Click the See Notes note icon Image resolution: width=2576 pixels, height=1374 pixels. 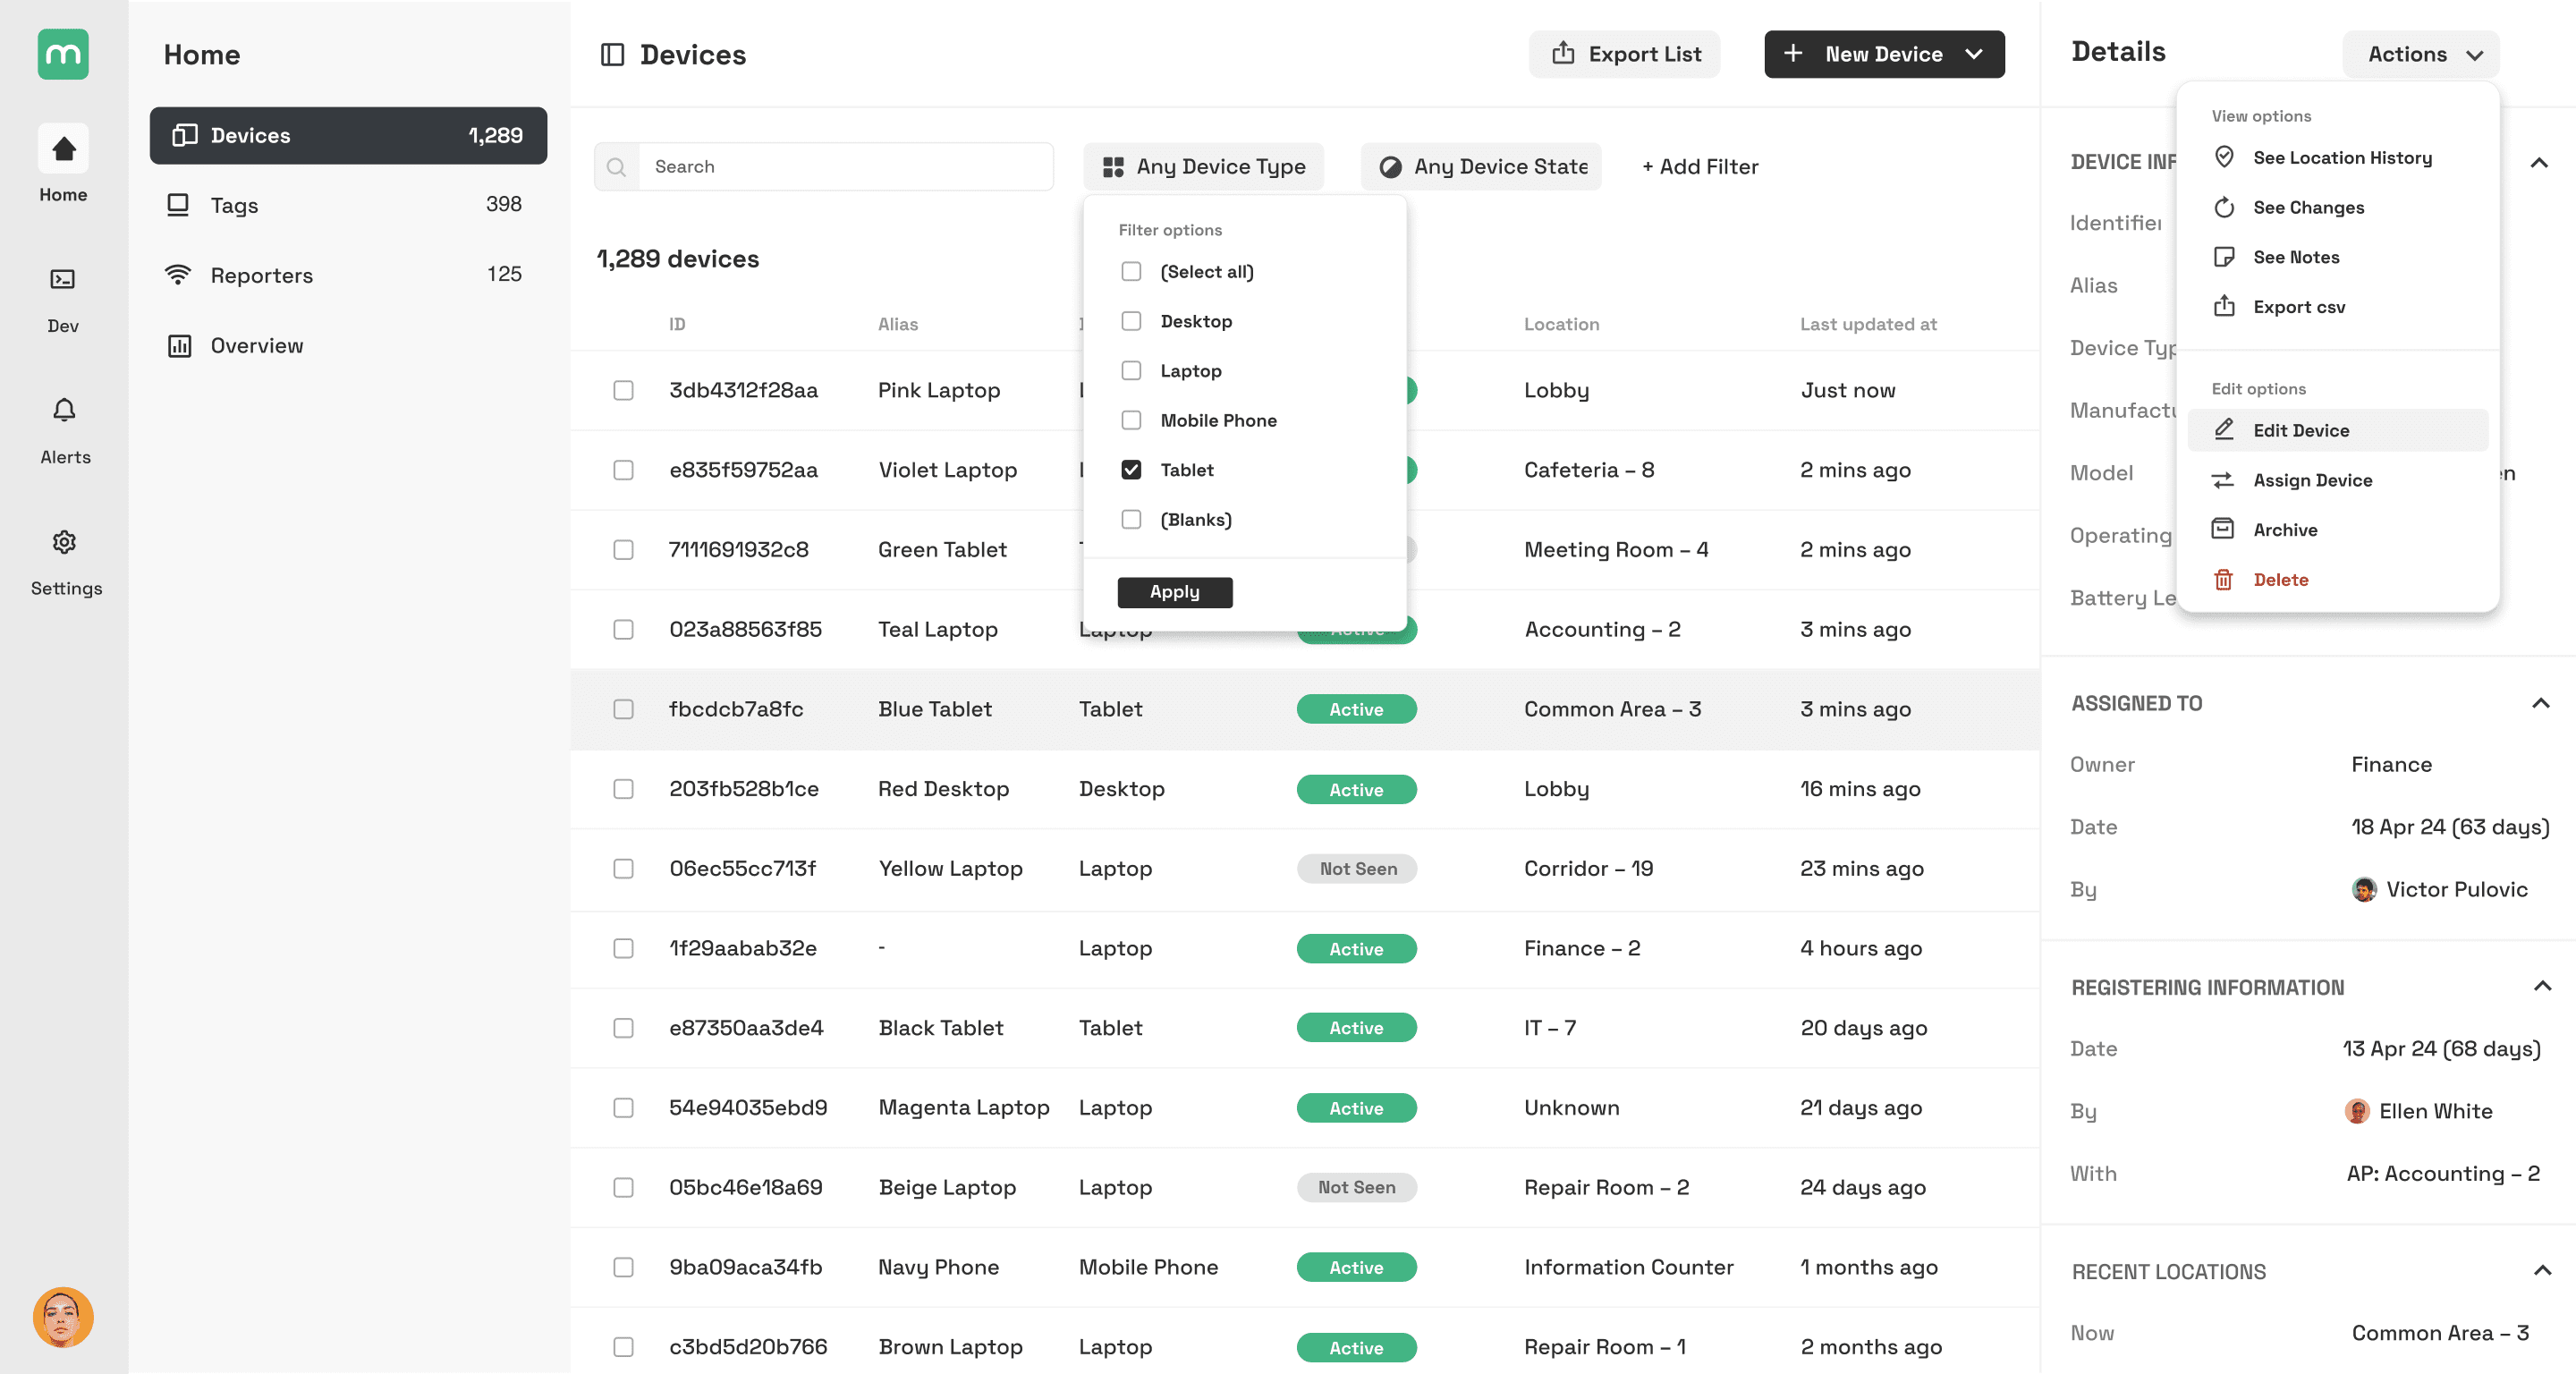tap(2224, 257)
